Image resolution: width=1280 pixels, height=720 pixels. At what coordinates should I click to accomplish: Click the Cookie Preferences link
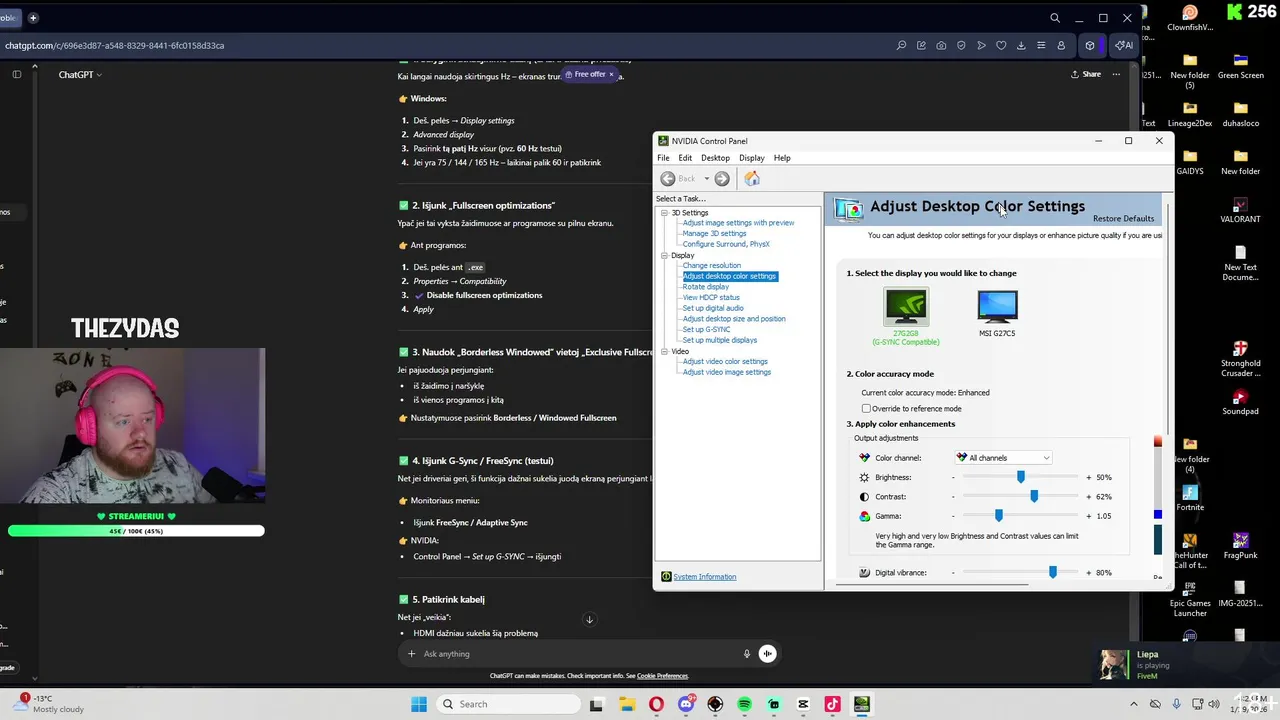(662, 676)
